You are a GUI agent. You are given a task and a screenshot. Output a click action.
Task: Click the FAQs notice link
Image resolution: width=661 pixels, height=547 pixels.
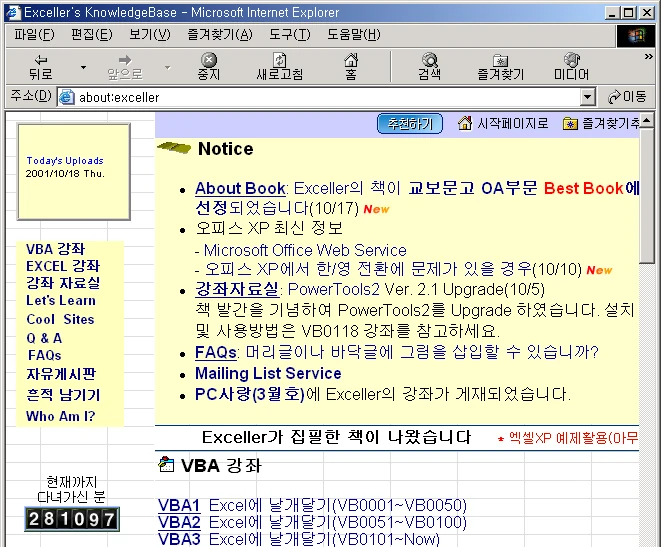216,352
